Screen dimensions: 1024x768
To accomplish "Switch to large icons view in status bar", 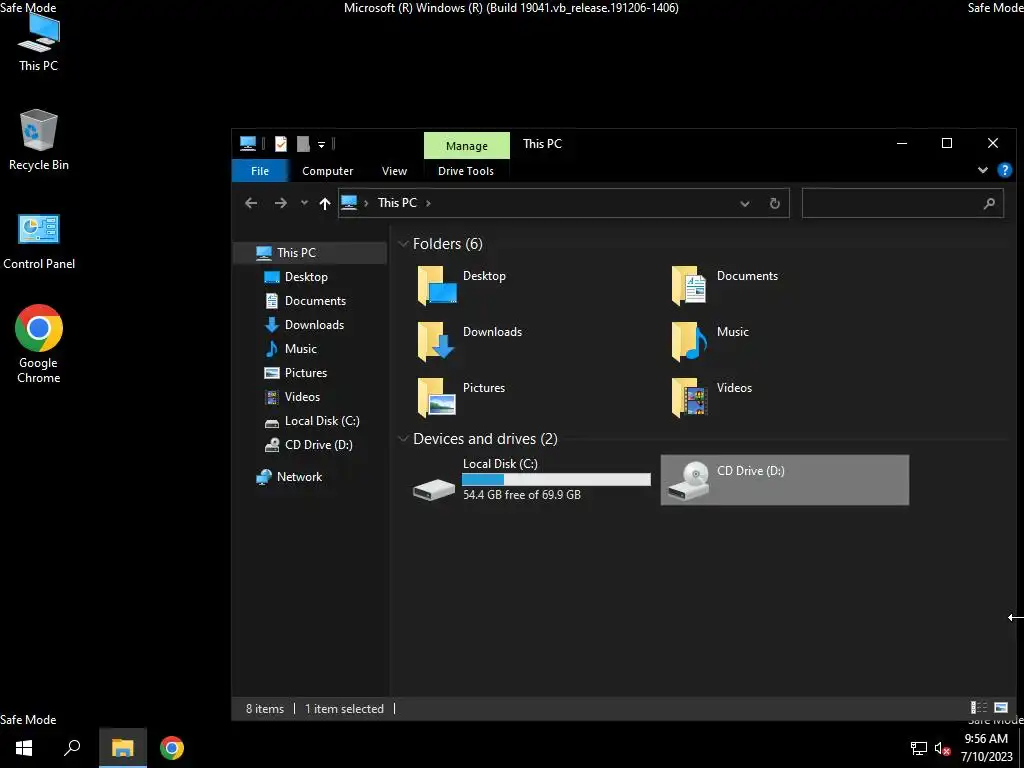I will 1001,707.
